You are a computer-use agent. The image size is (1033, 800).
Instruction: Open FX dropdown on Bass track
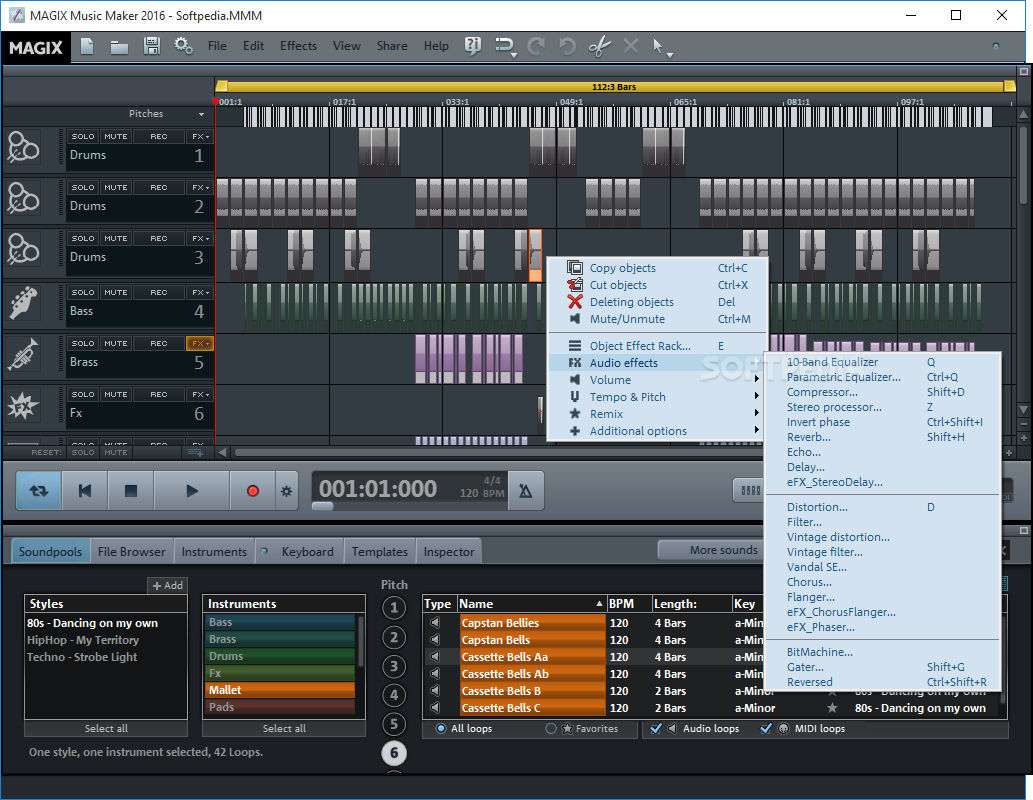[x=200, y=292]
